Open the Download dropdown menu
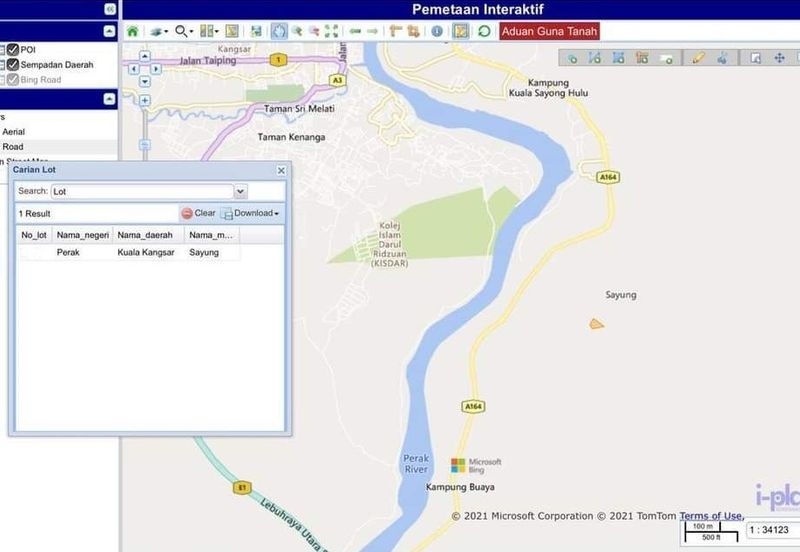 250,213
